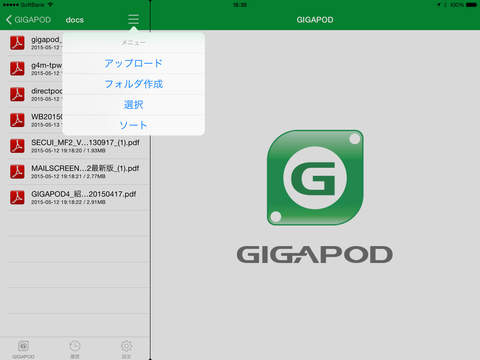Open the hamburger menu icon
This screenshot has width=480, height=360.
(x=133, y=19)
